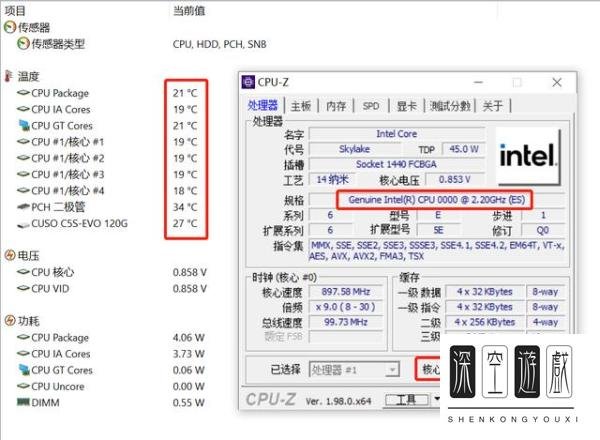Viewport: 600px width, 440px height.
Task: Switch to the 主板 tab in CPU-Z
Action: coord(301,106)
